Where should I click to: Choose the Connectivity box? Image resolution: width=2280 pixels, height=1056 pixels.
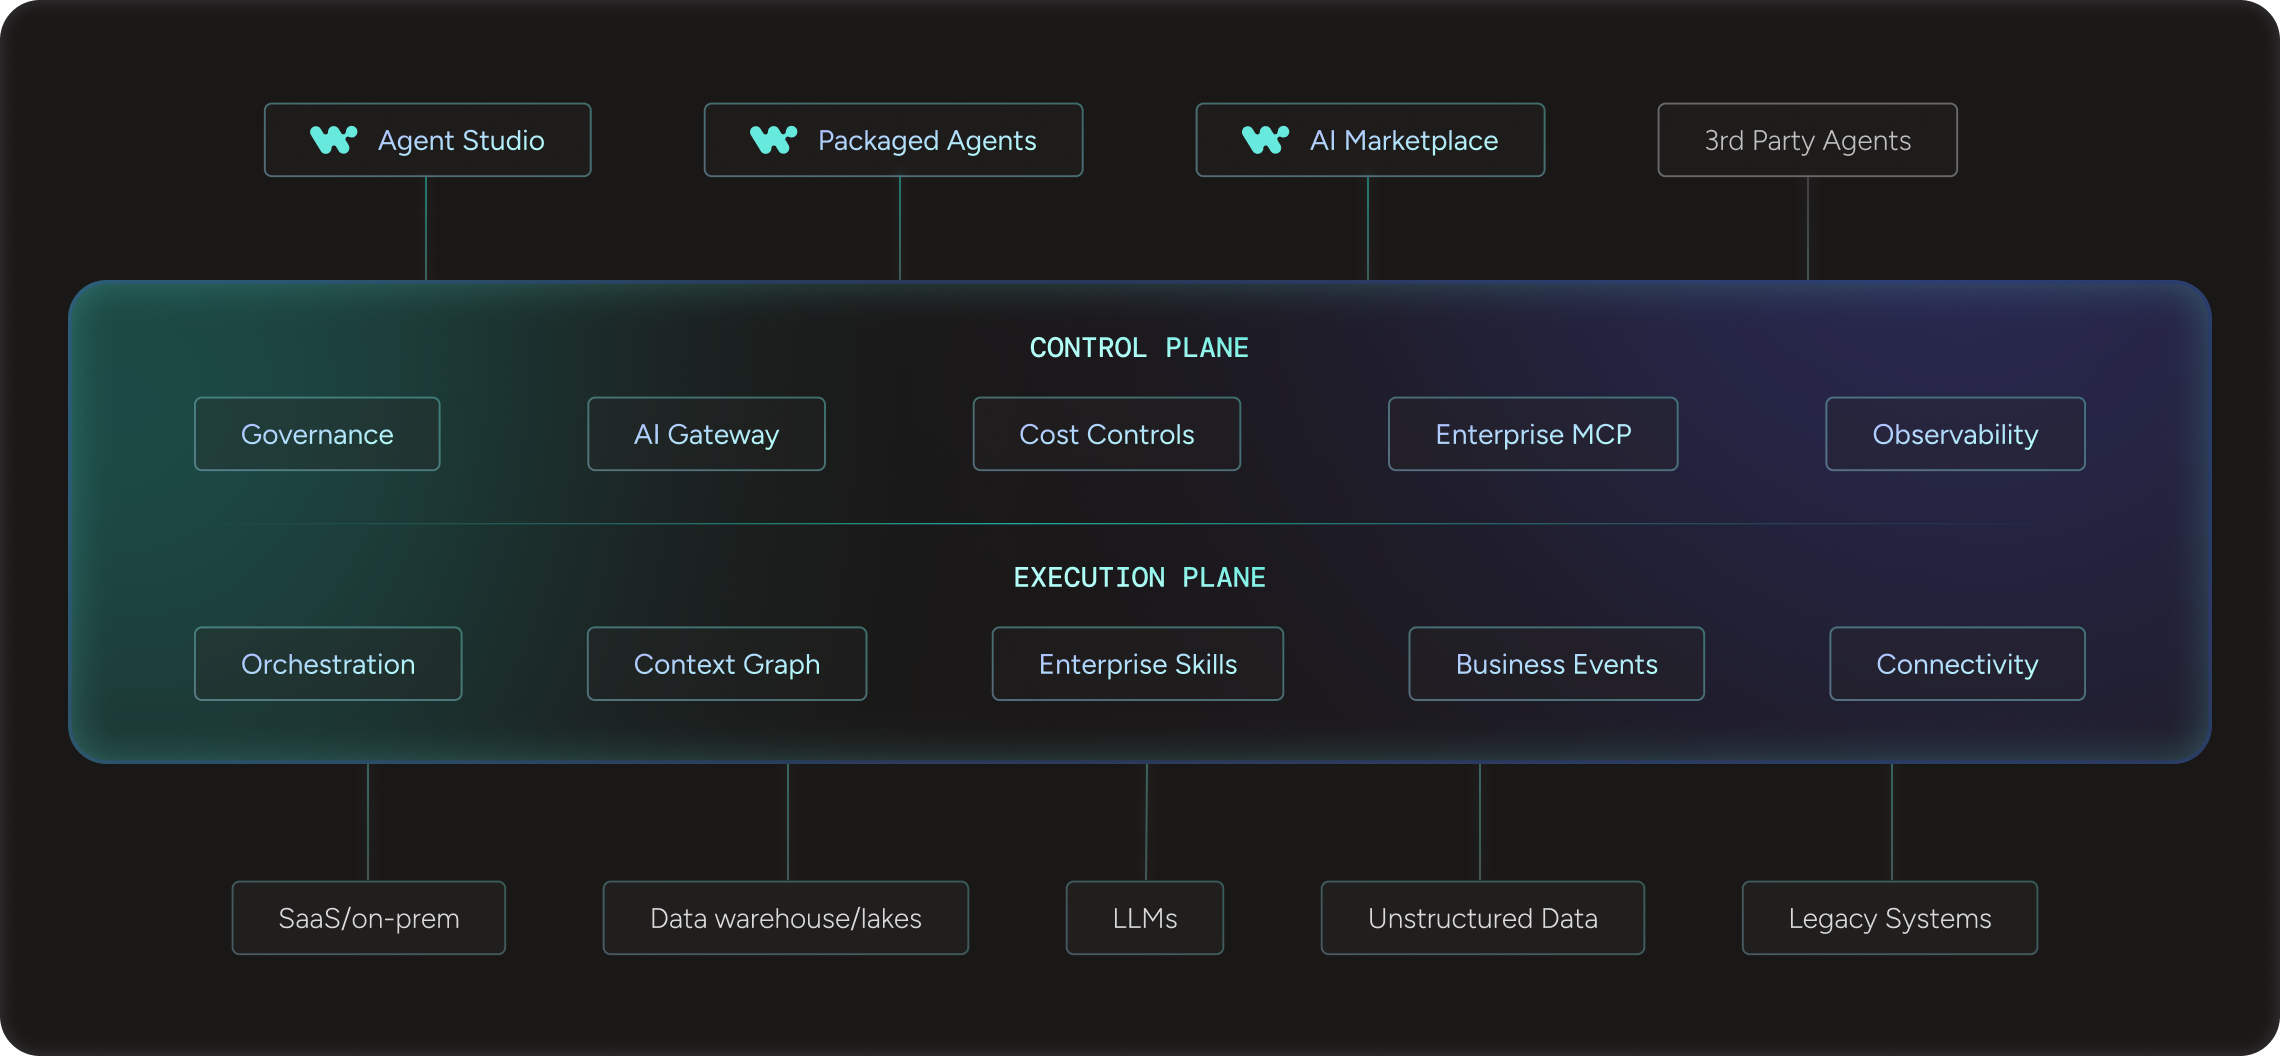point(1957,664)
